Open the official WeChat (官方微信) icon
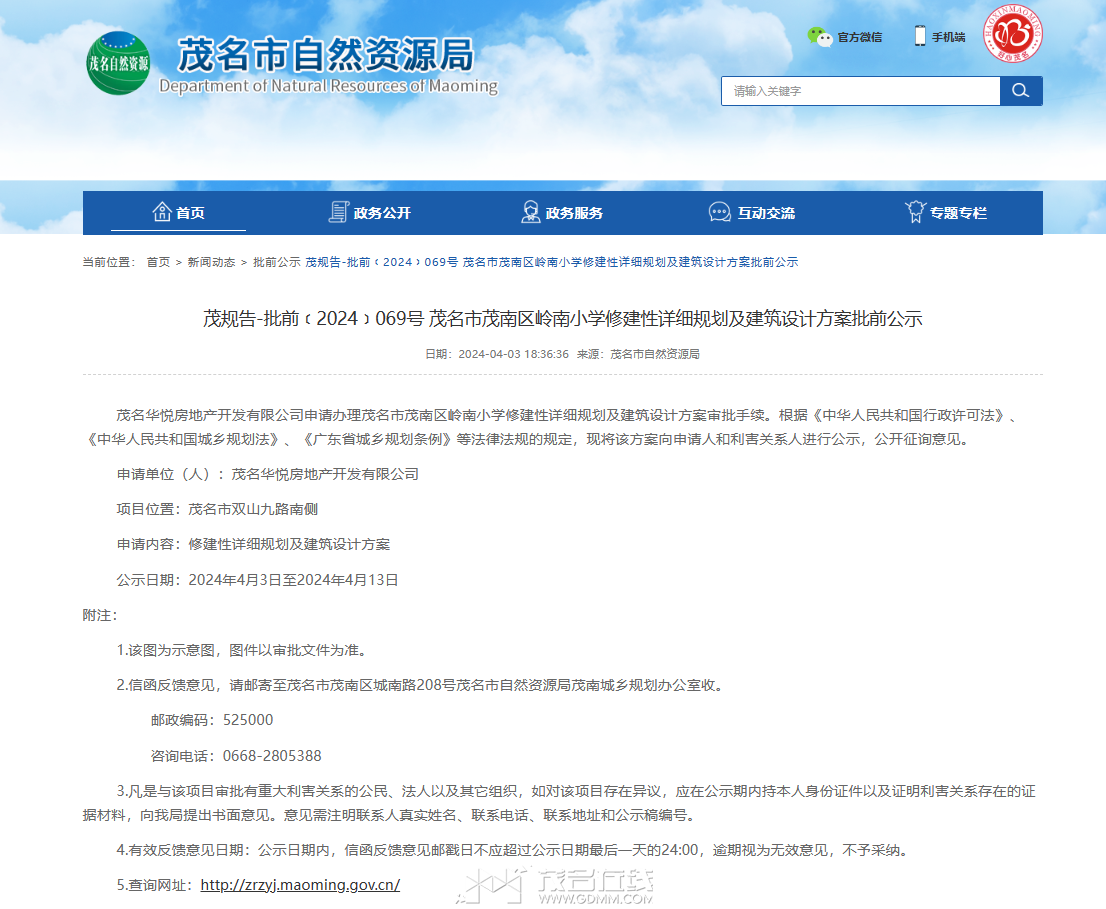1106x909 pixels. tap(820, 37)
